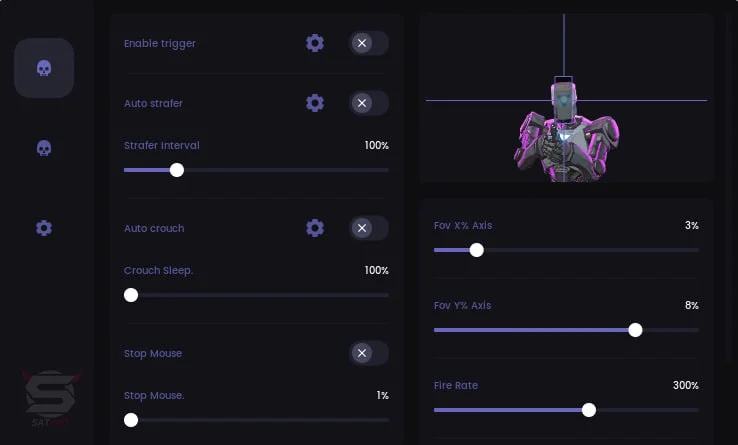Open Auto strafer gear settings
Viewport: 738px width, 445px height.
coord(315,103)
